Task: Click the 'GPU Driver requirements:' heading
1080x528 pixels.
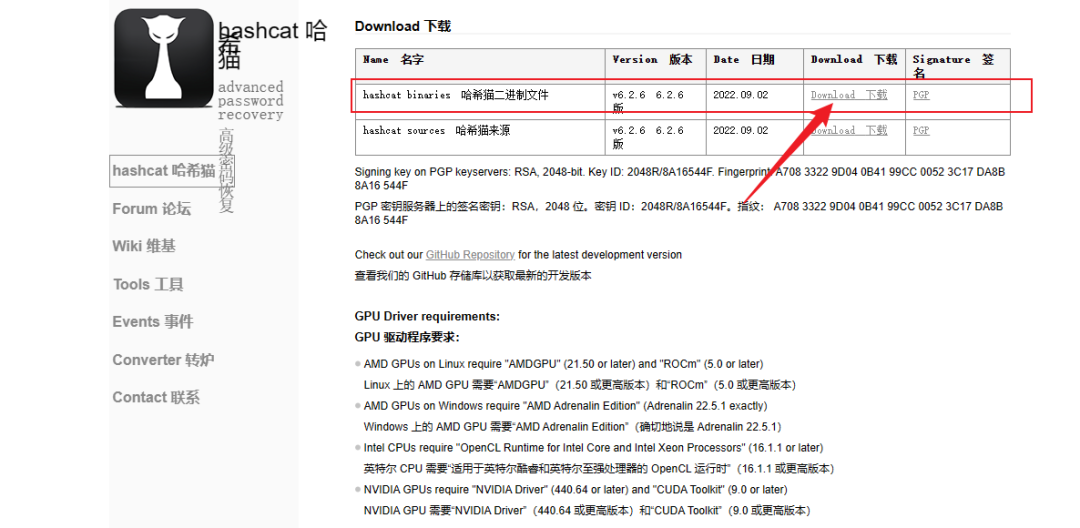Action: [x=427, y=317]
